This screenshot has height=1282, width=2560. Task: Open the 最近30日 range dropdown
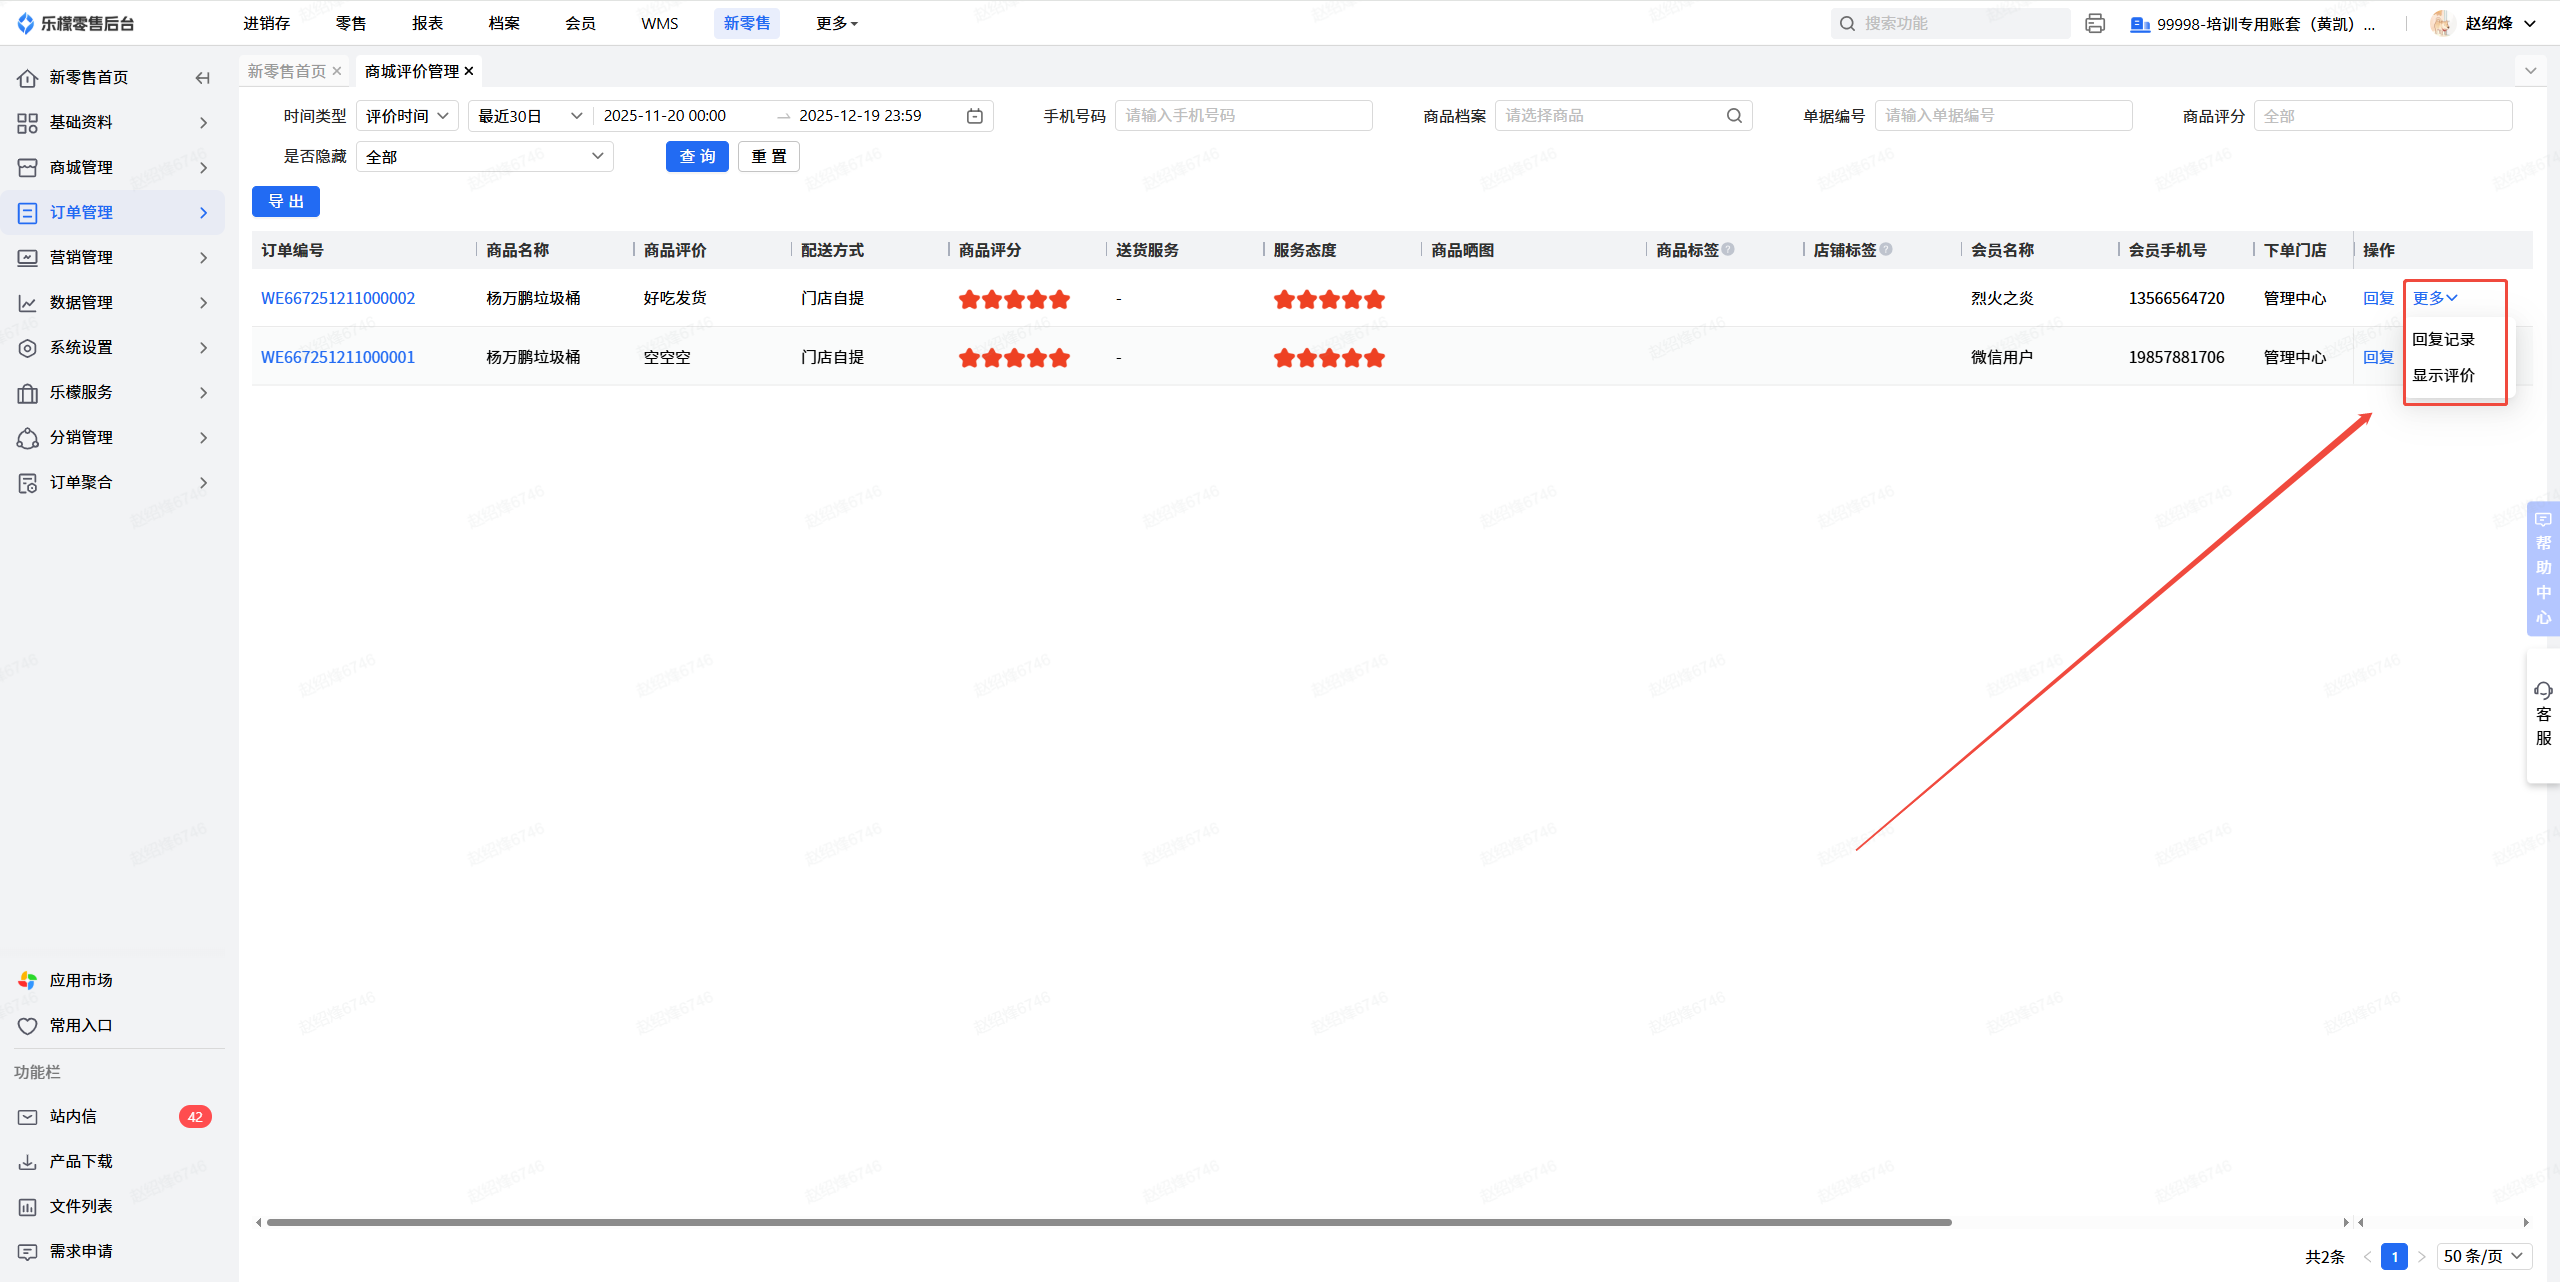529,116
